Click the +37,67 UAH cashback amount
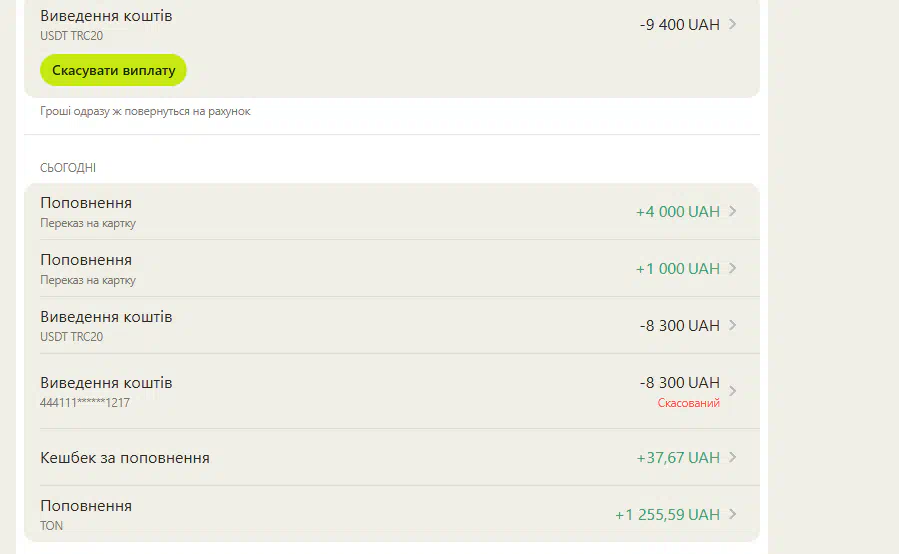Image resolution: width=899 pixels, height=554 pixels. pos(678,458)
